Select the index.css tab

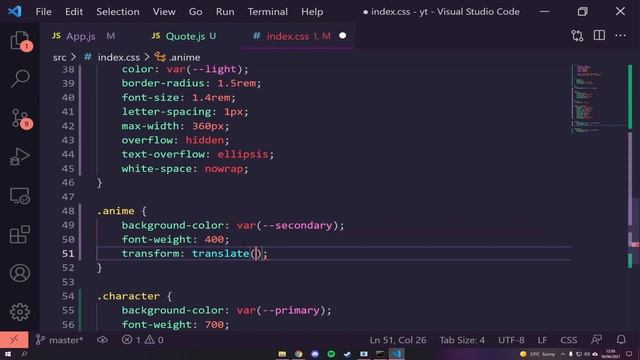pos(298,36)
